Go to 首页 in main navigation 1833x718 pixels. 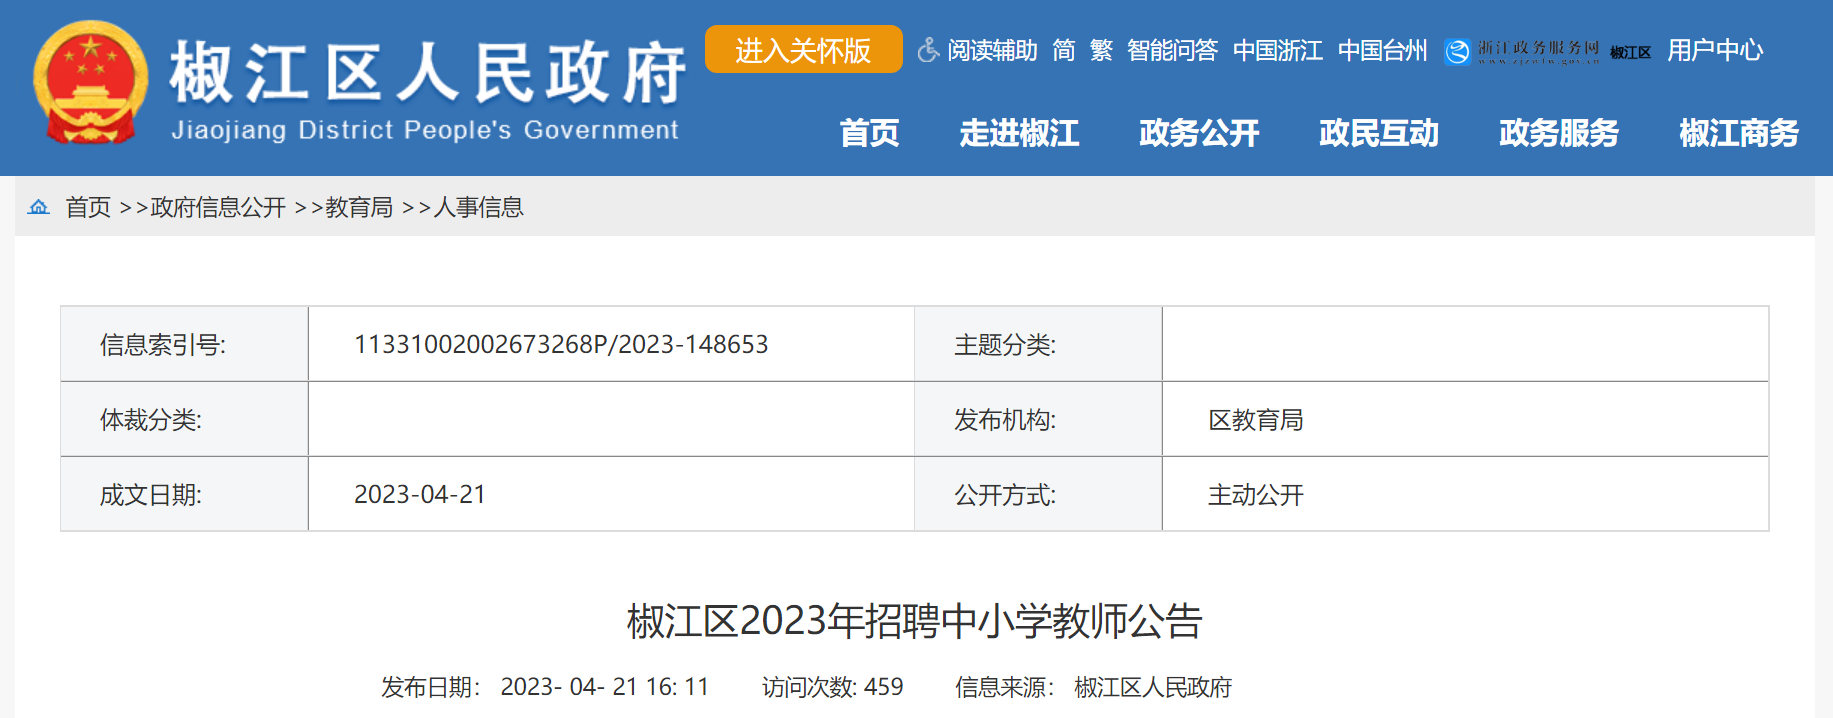(869, 133)
